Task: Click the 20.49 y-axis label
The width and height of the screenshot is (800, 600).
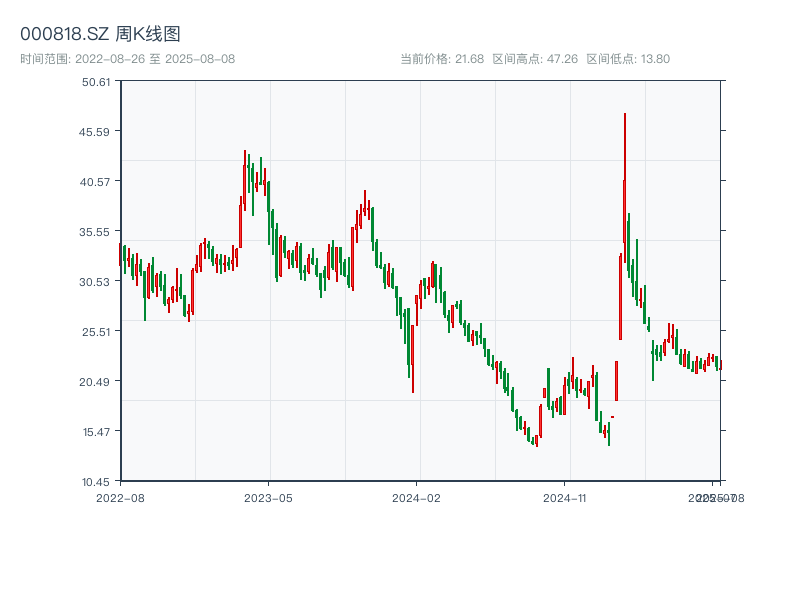Action: click(x=94, y=382)
